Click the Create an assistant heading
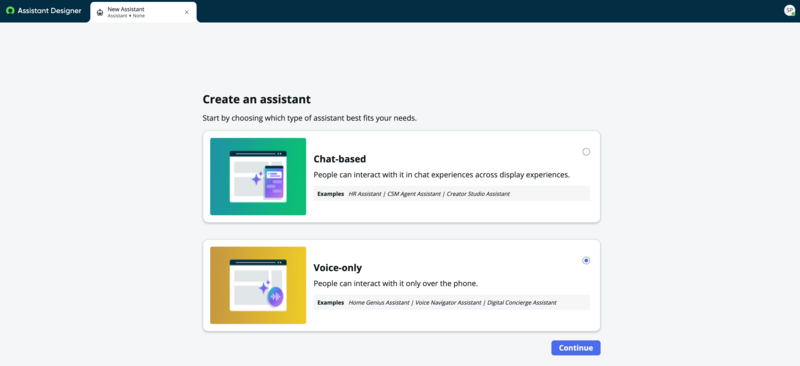The image size is (800, 366). (x=257, y=99)
